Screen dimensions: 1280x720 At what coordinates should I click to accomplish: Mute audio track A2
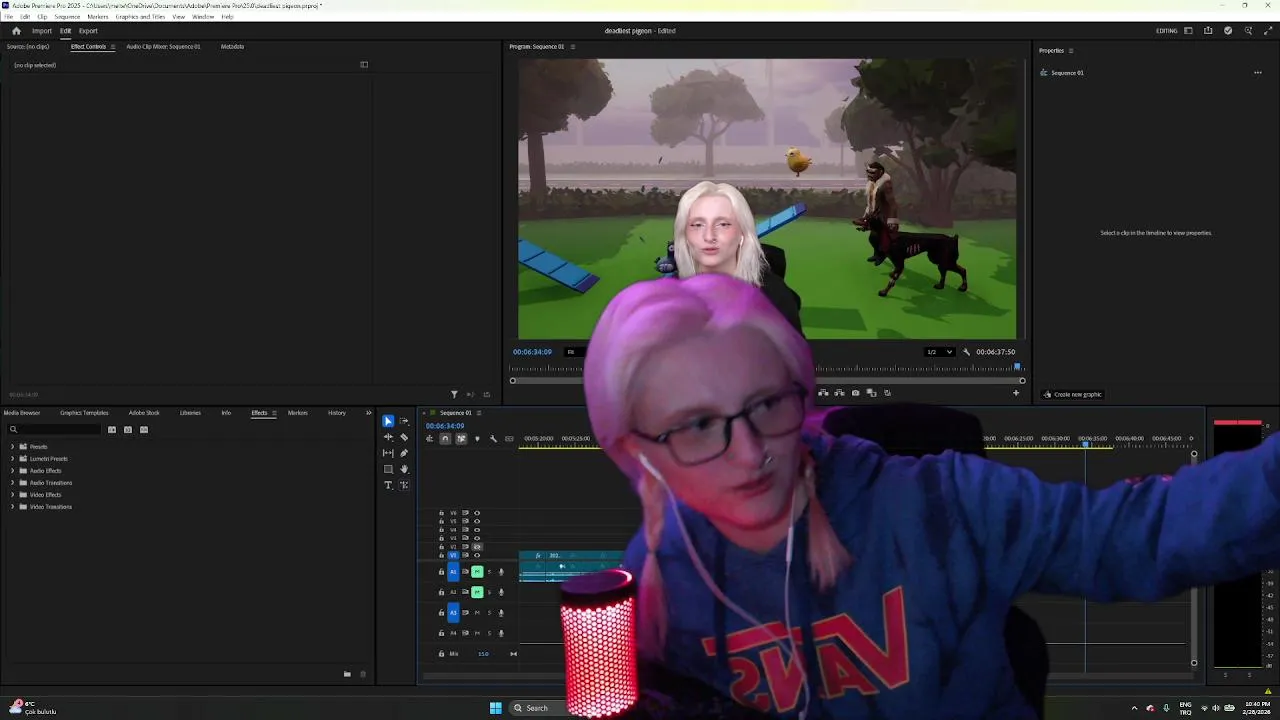[477, 592]
